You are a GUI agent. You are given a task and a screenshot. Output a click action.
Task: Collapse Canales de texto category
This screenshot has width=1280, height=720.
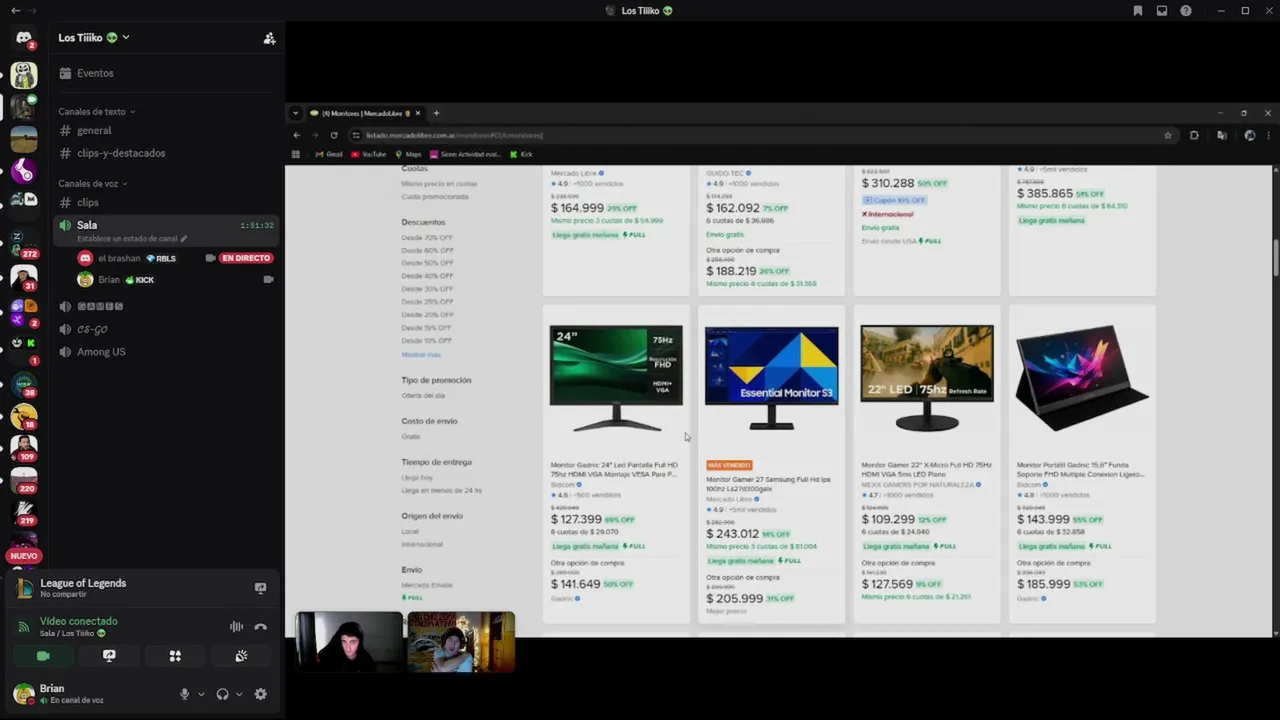pyautogui.click(x=96, y=112)
